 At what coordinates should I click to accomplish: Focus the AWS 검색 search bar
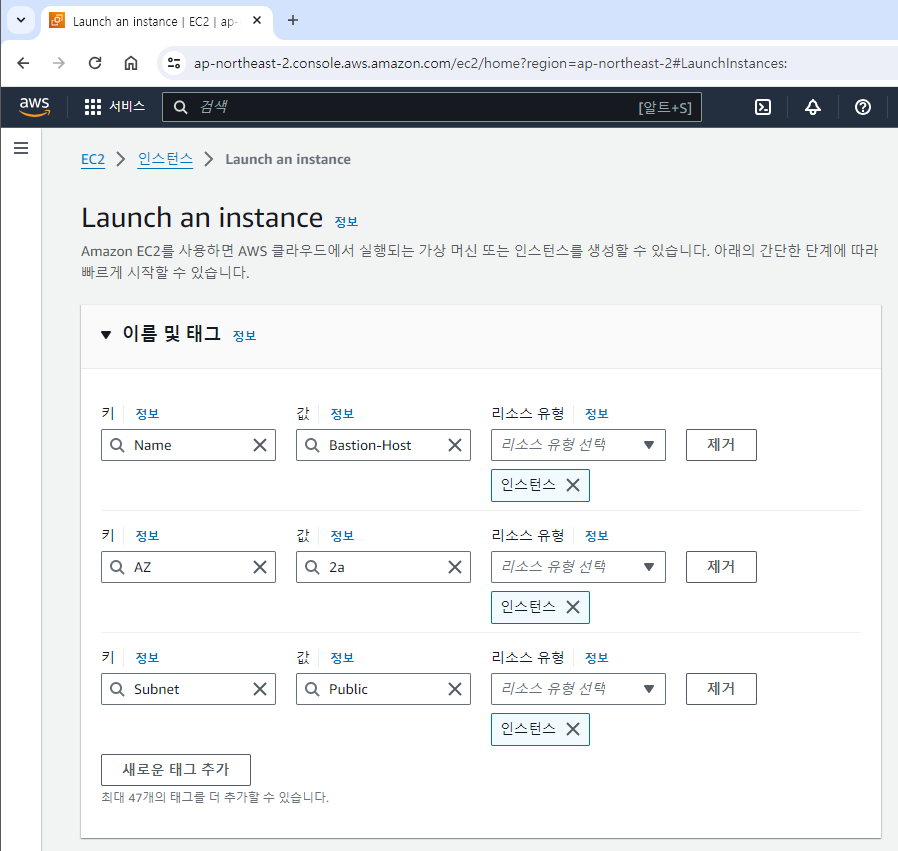pos(432,107)
